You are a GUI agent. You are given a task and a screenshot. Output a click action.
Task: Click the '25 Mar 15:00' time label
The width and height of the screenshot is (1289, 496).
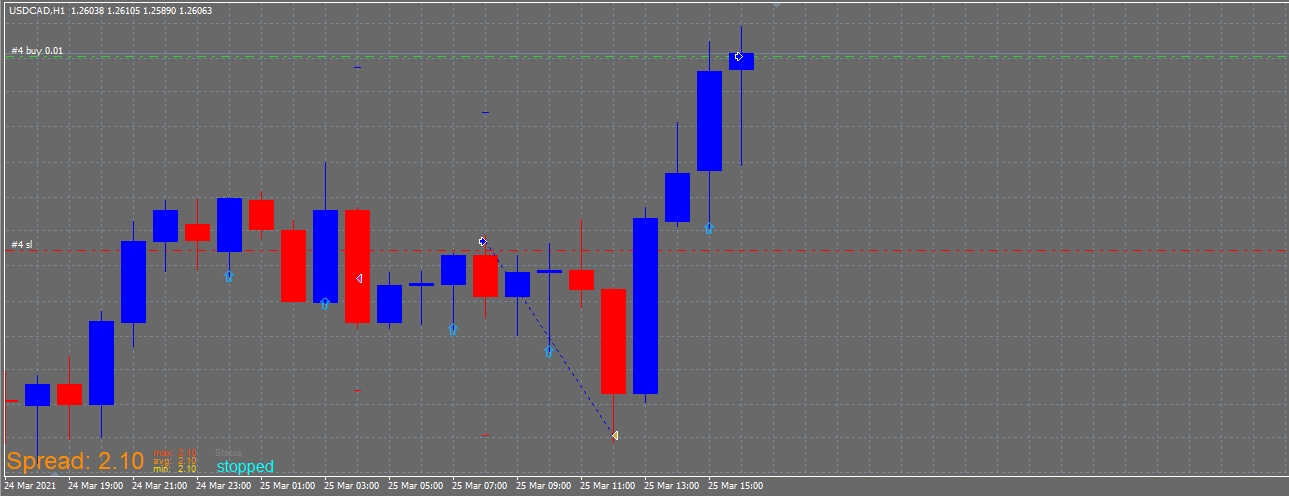736,486
